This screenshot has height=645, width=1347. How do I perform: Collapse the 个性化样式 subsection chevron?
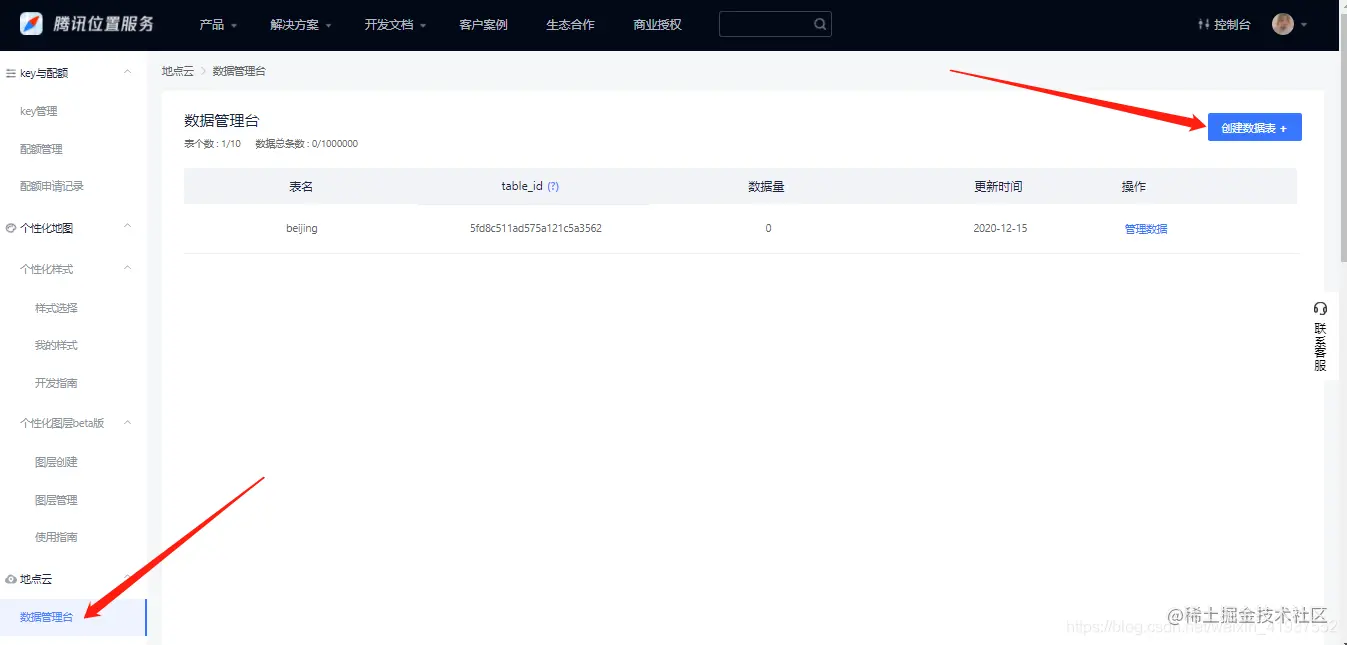click(x=127, y=268)
